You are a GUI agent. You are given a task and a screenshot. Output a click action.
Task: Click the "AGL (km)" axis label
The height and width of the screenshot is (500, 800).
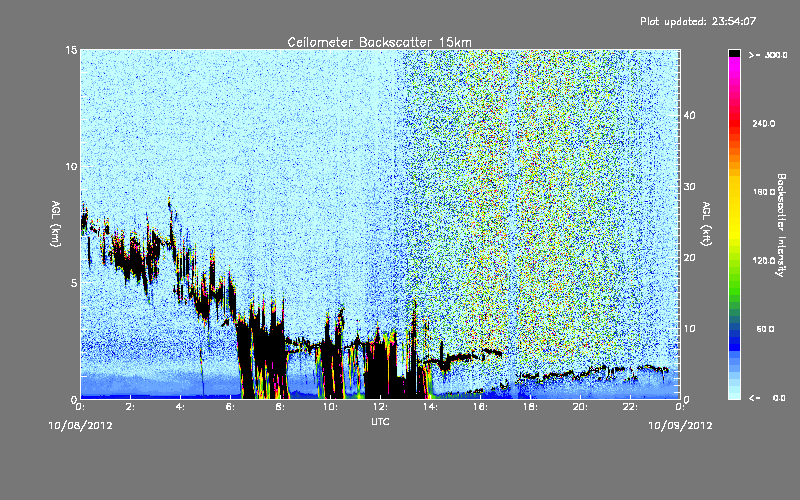(56, 224)
